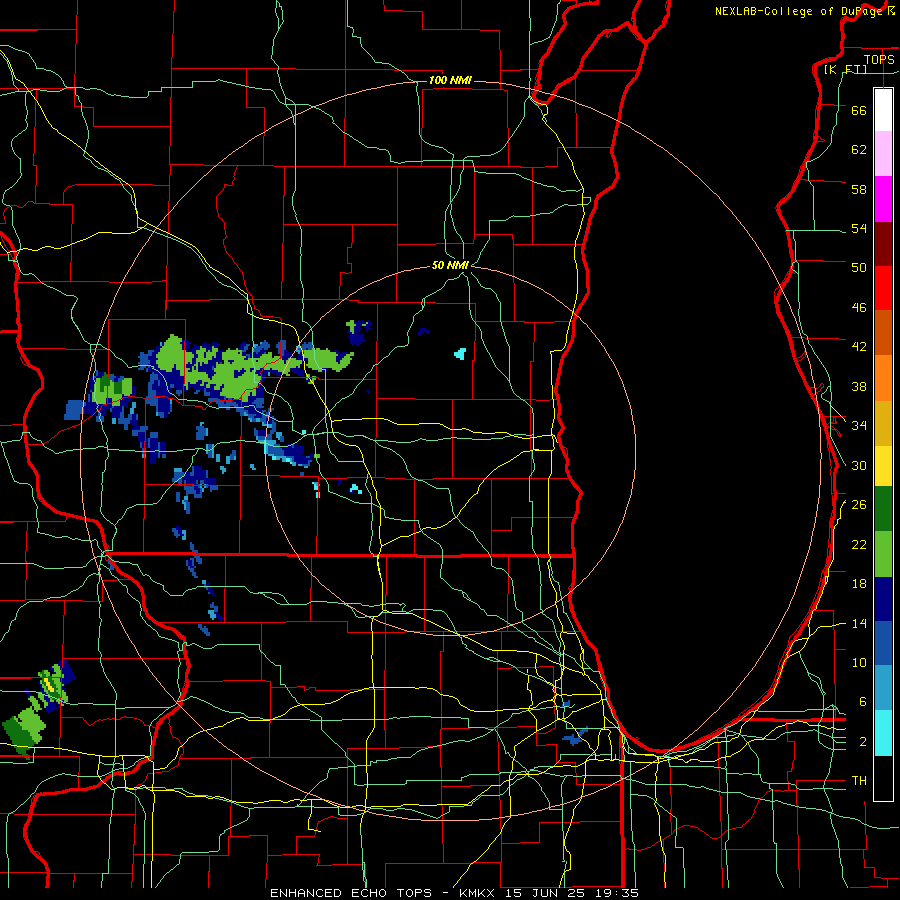Screen dimensions: 900x900
Task: Click the "26" legend value
Action: pyautogui.click(x=859, y=505)
